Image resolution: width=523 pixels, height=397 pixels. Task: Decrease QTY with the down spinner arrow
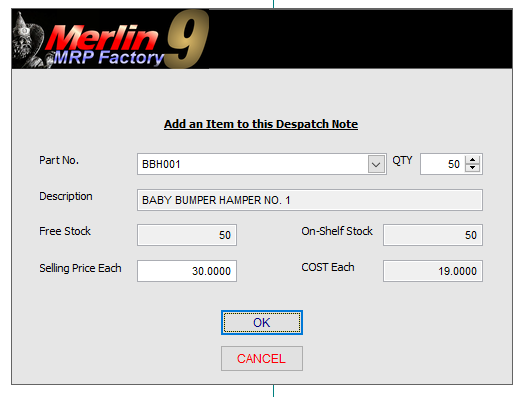click(x=472, y=168)
